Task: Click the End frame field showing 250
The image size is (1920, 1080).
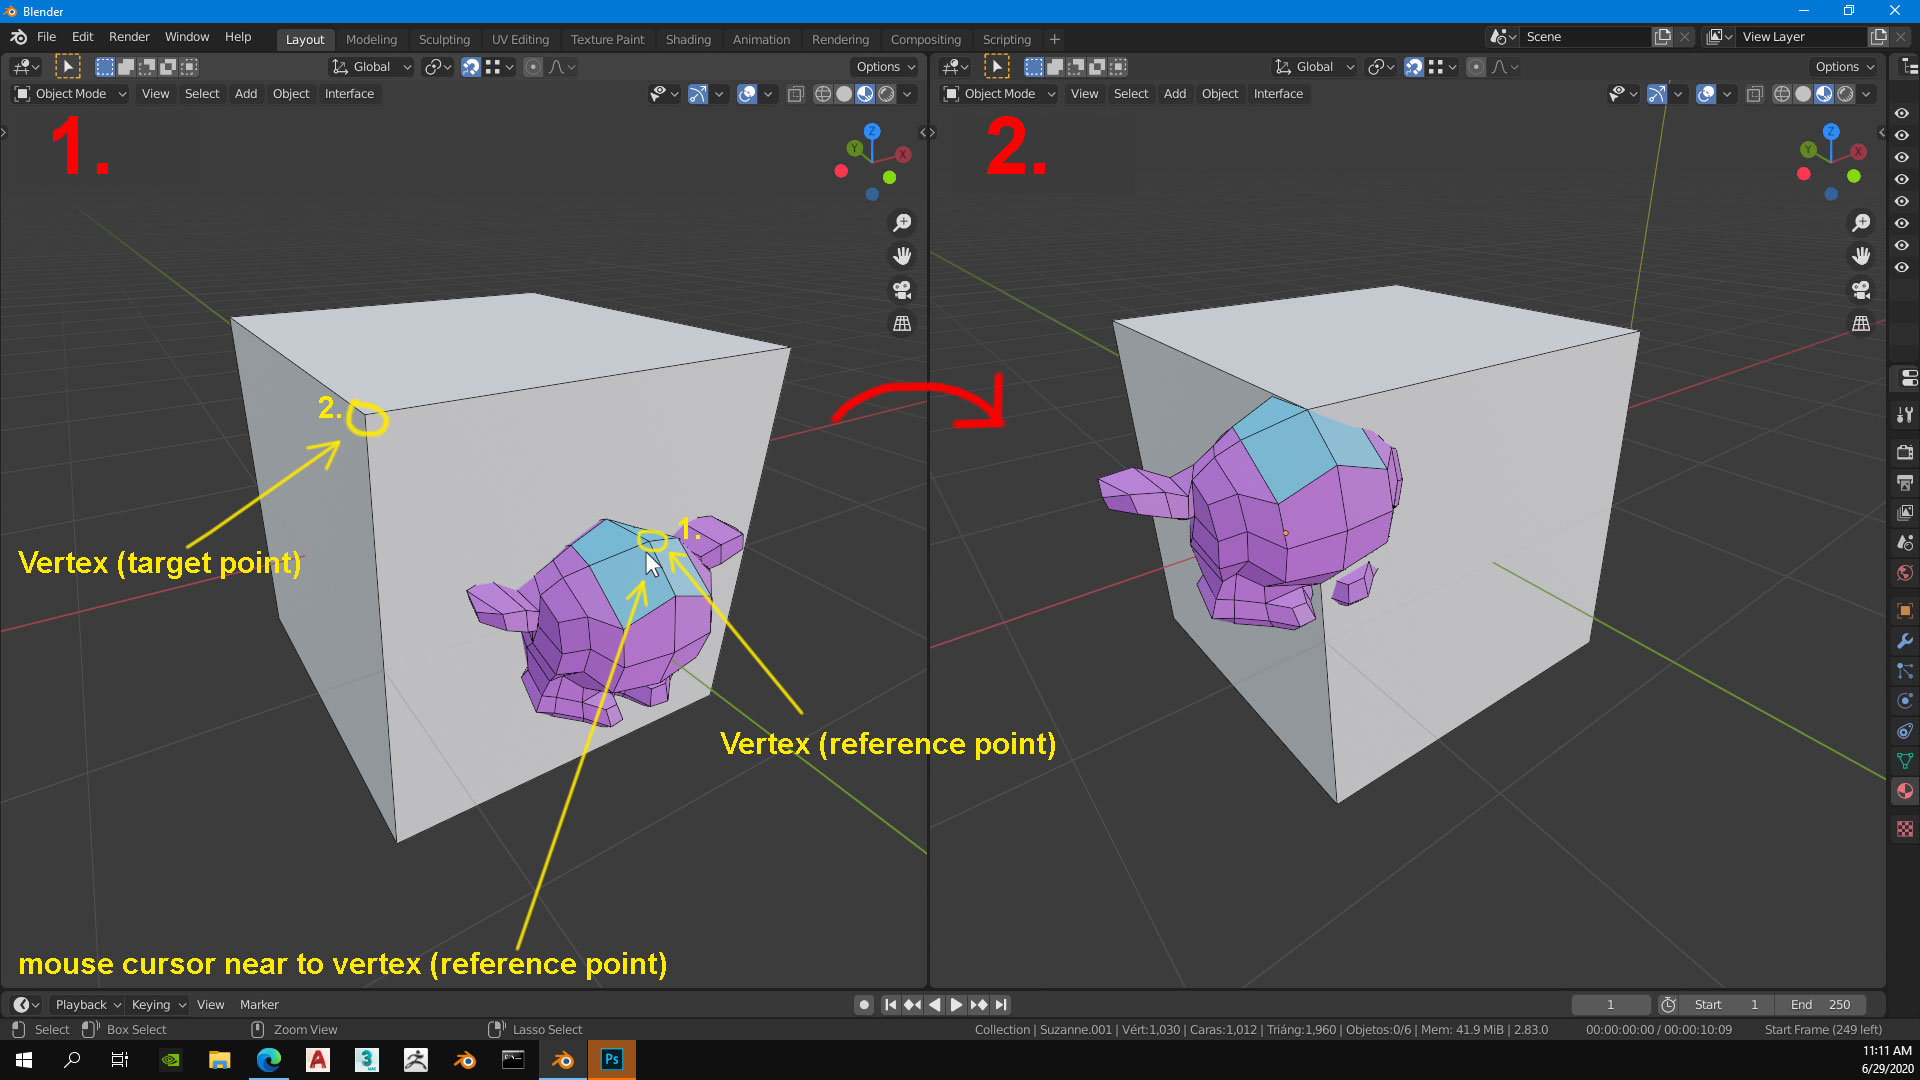Action: pos(1820,1005)
